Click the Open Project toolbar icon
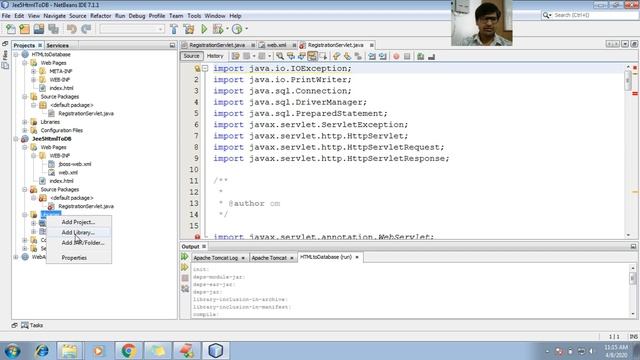640x360 pixels. pos(39,29)
